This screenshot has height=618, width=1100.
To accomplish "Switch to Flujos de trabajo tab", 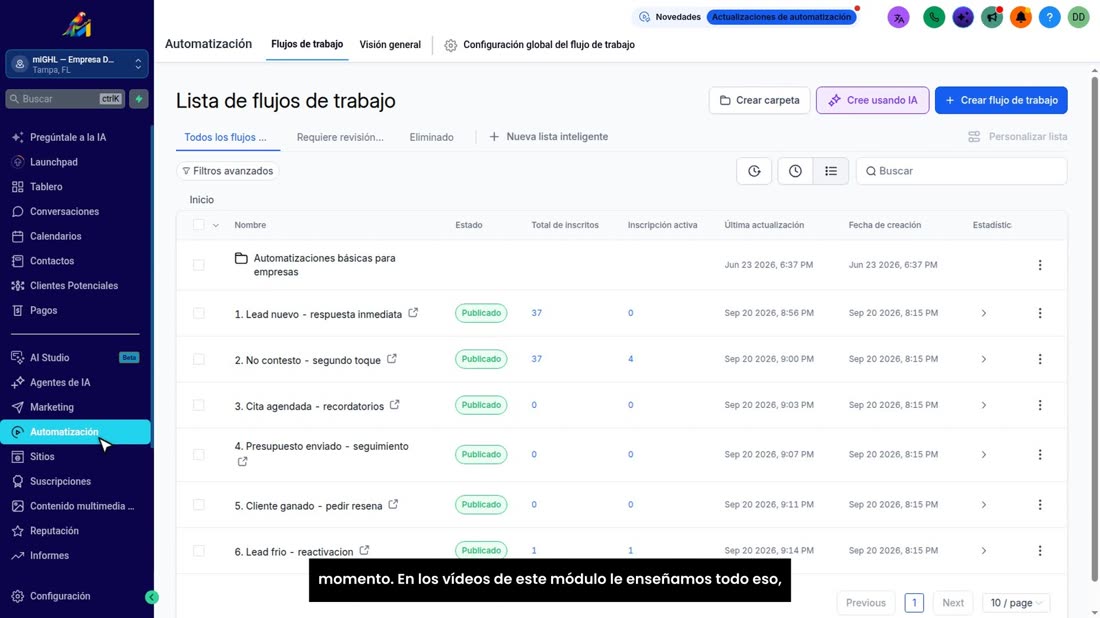I will (x=307, y=44).
